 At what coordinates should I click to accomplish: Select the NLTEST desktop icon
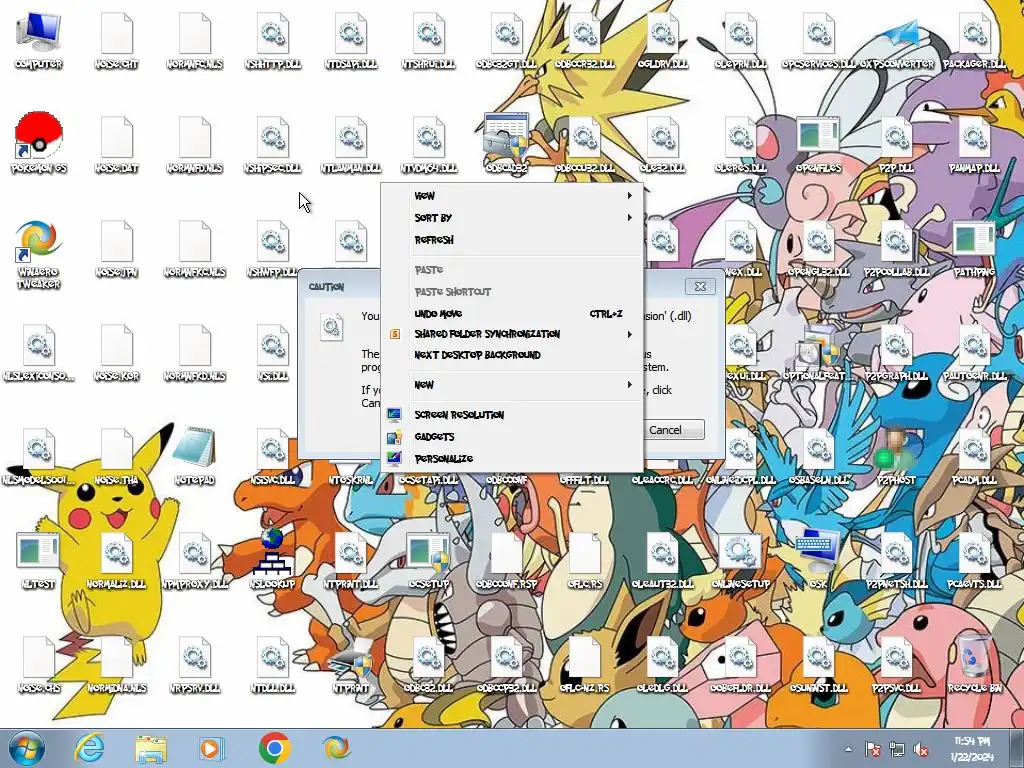pos(38,559)
